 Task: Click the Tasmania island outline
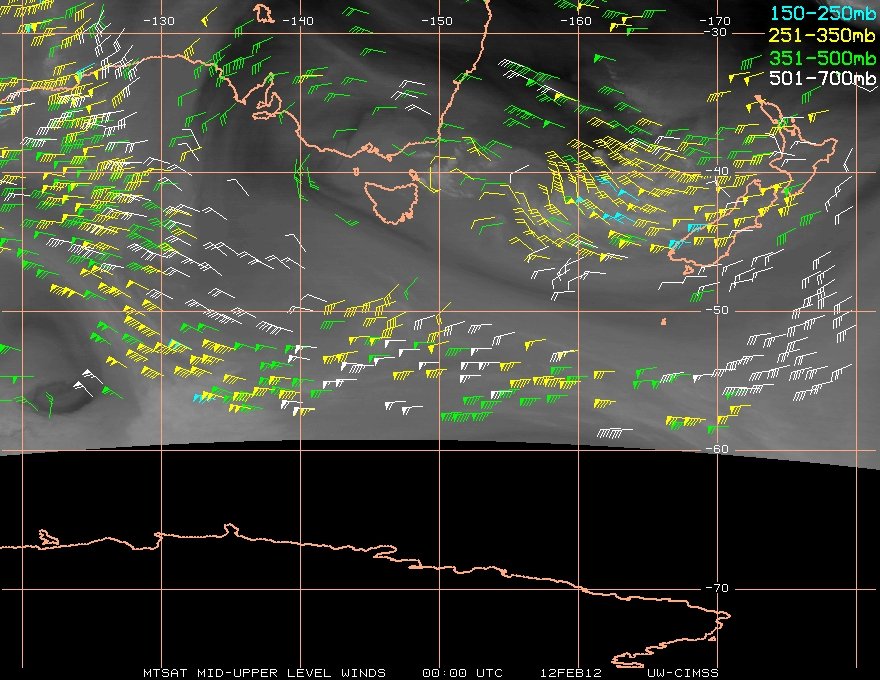pos(391,201)
